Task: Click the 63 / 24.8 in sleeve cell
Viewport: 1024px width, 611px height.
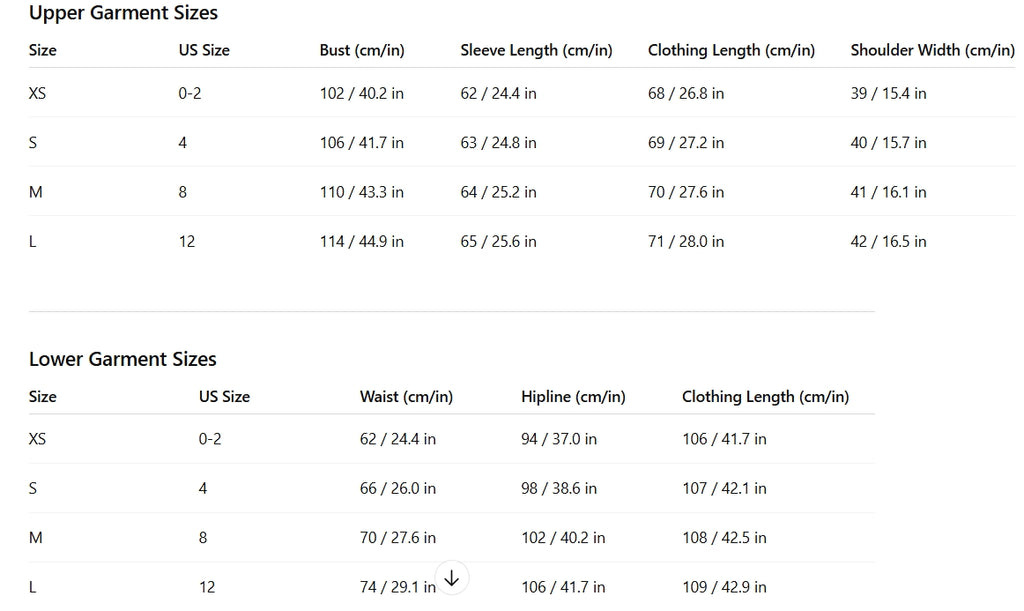Action: point(498,142)
